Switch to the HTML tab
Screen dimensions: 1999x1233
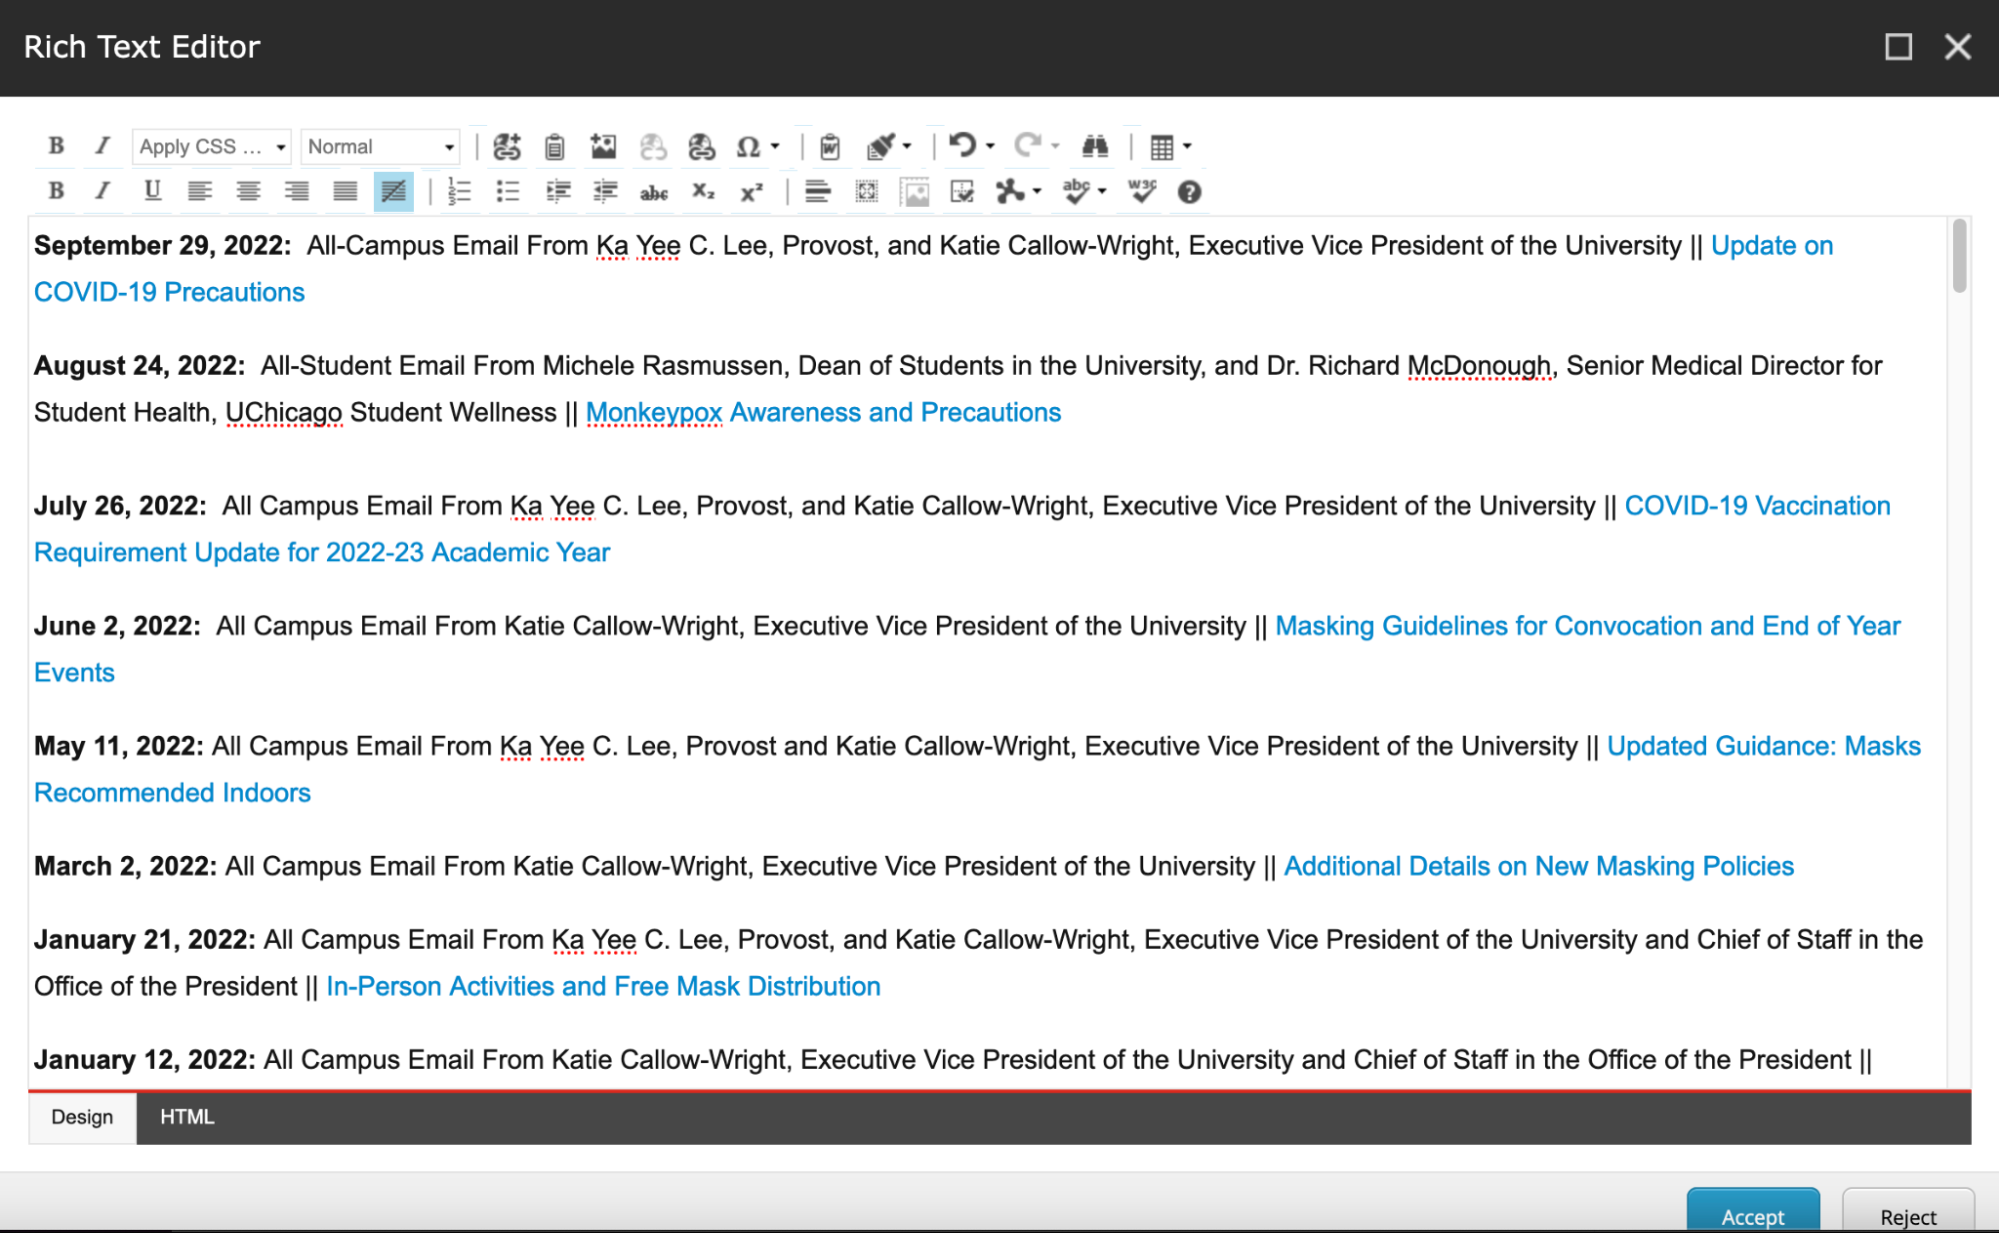point(187,1117)
